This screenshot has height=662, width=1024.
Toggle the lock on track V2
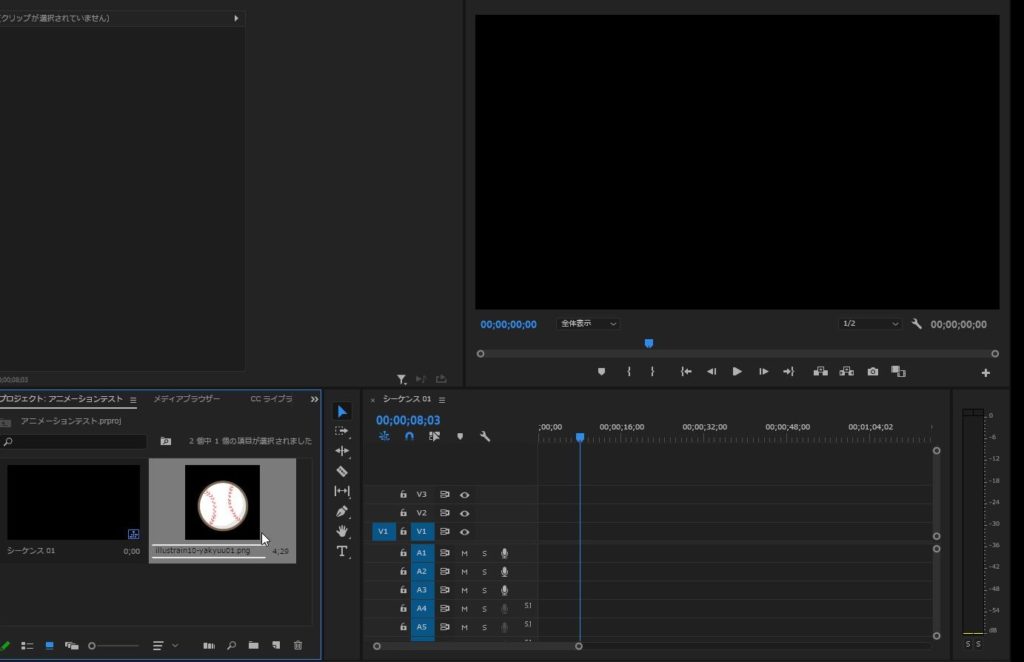[403, 513]
